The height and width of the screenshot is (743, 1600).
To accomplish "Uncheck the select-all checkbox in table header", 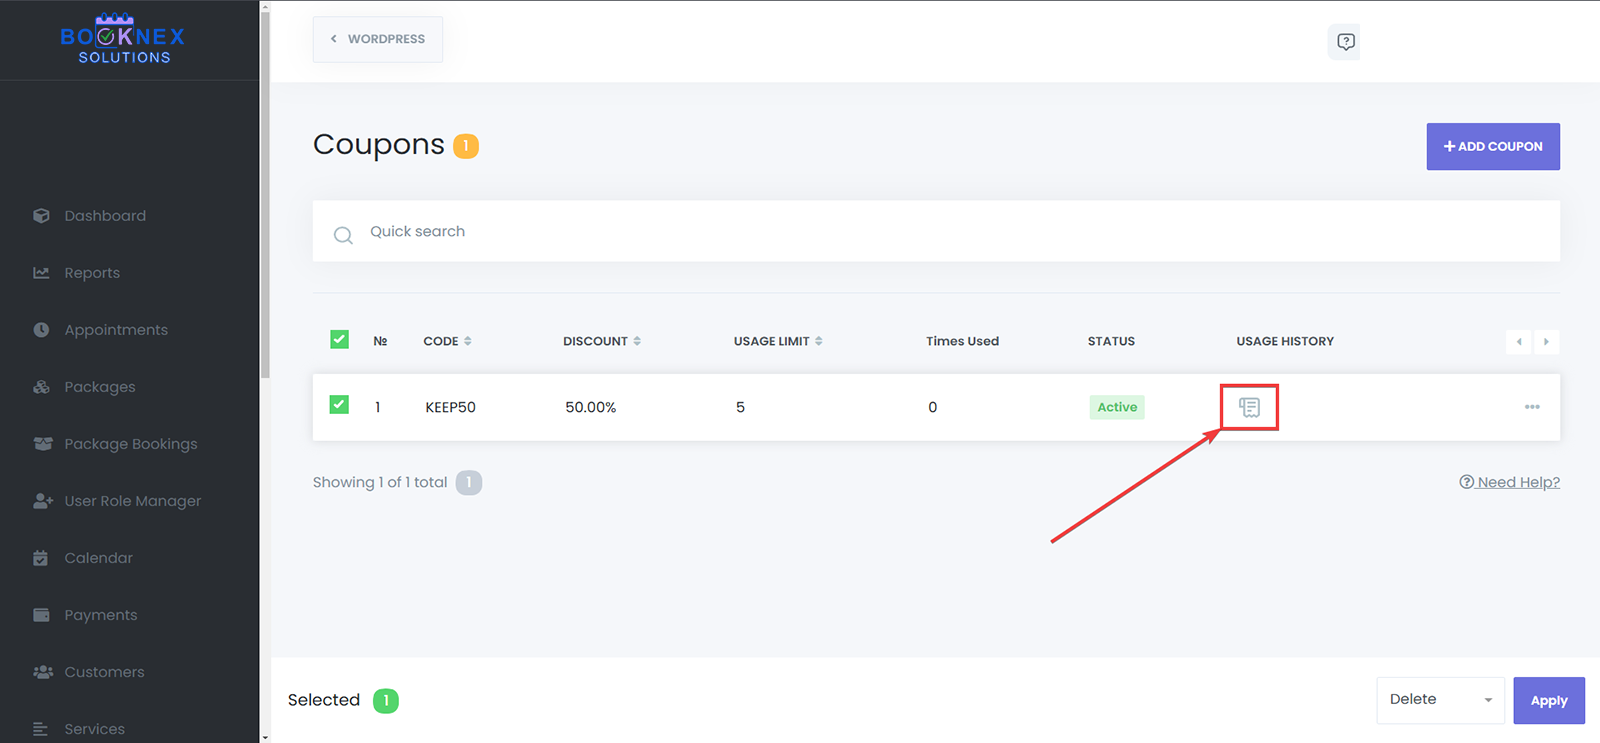I will pos(340,340).
